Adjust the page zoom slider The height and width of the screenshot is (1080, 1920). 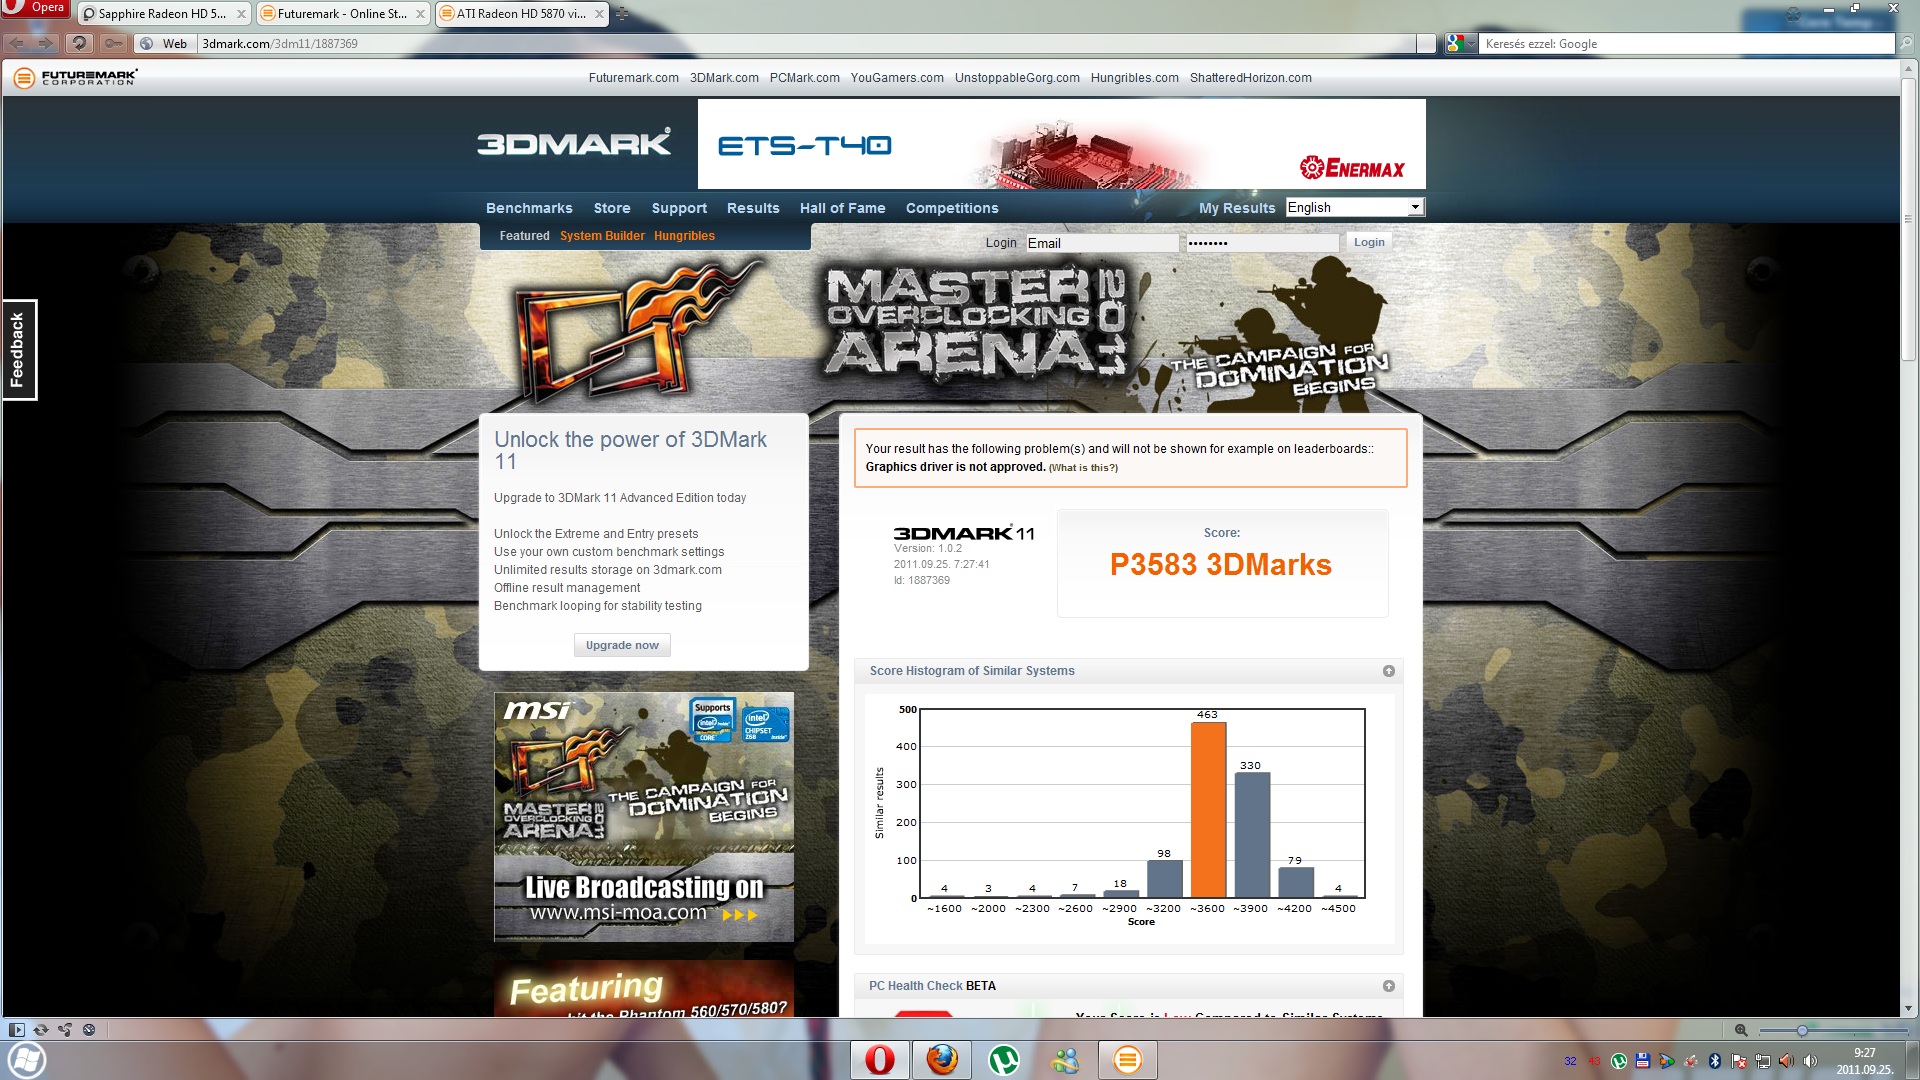[x=1801, y=1030]
